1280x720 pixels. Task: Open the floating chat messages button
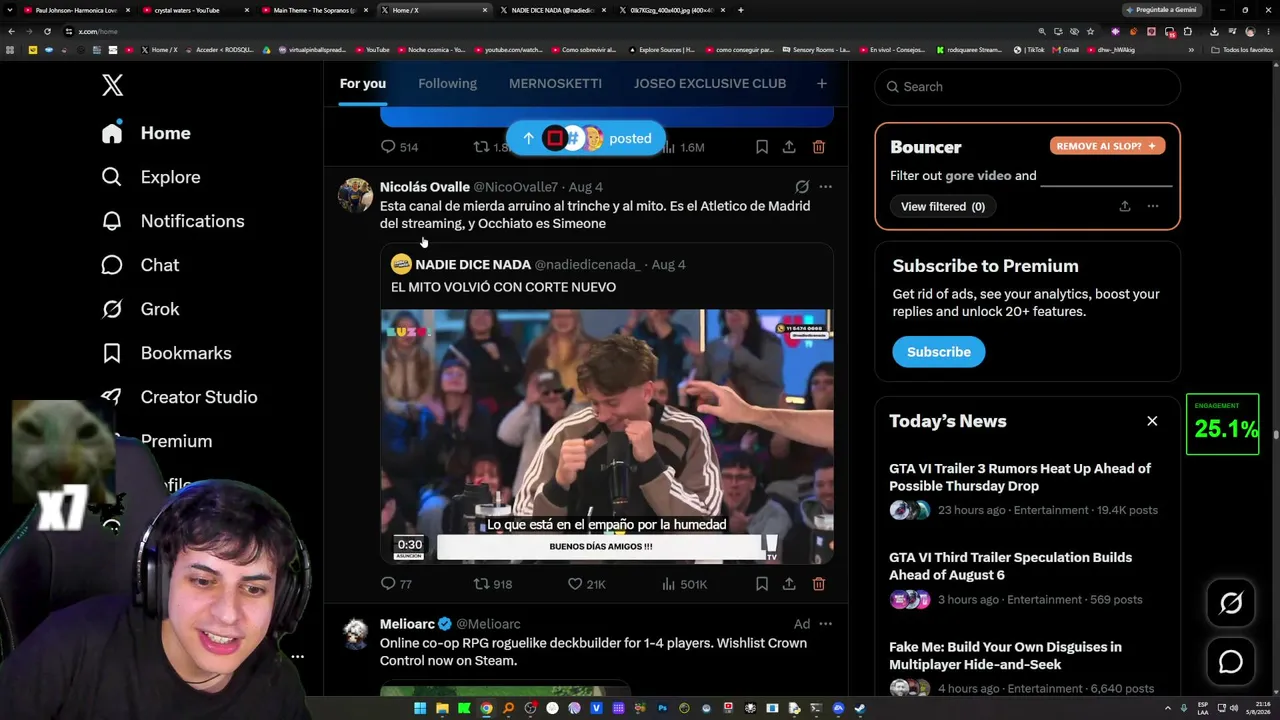[x=1231, y=662]
